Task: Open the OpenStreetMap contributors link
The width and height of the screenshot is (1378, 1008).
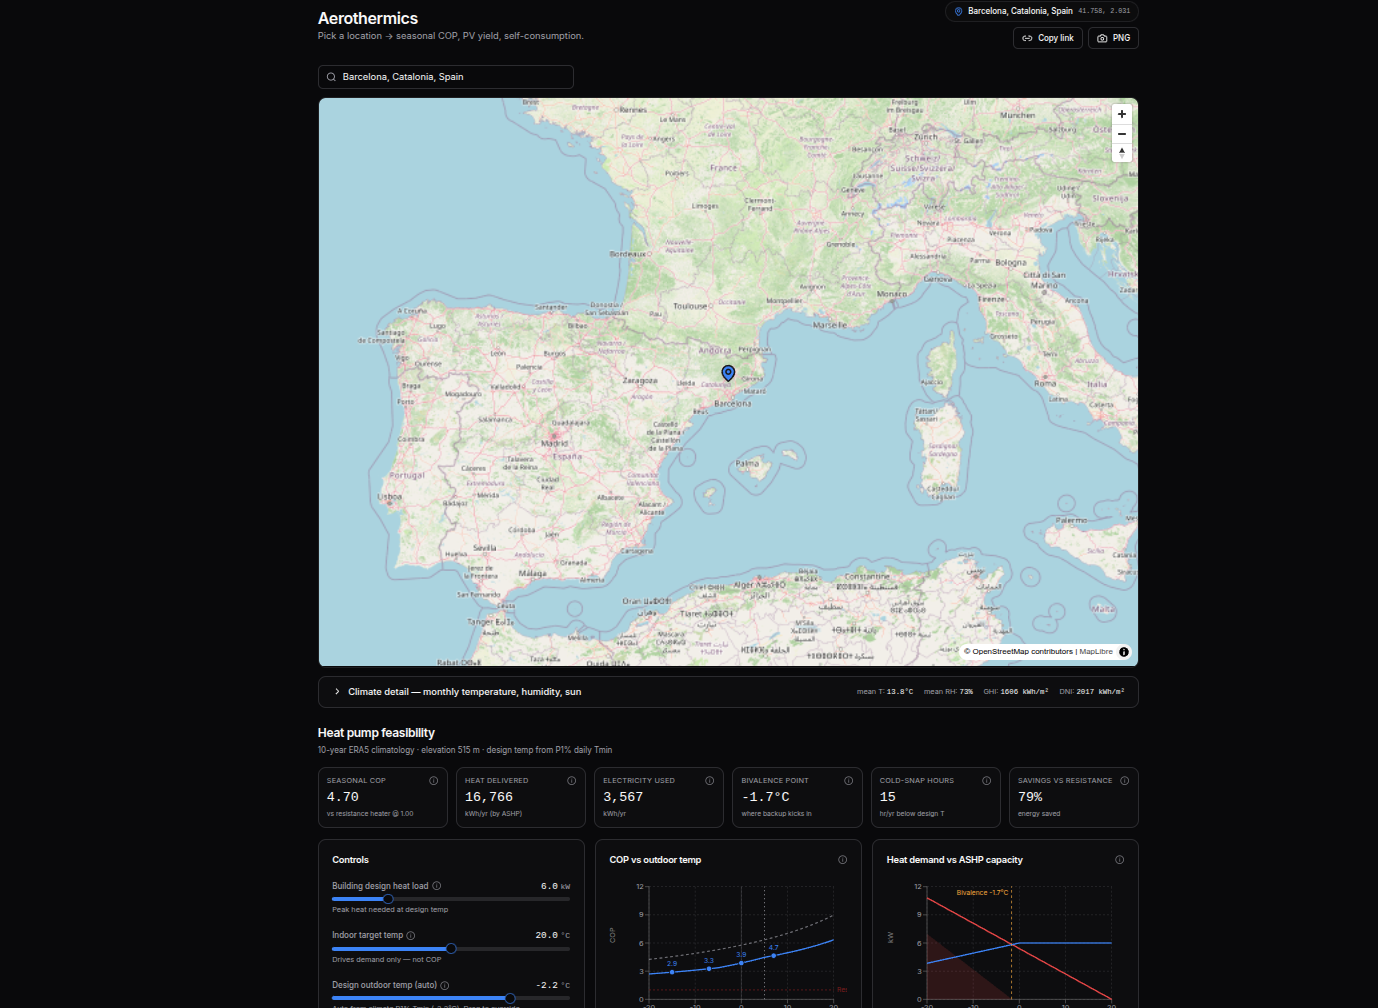Action: click(1022, 652)
